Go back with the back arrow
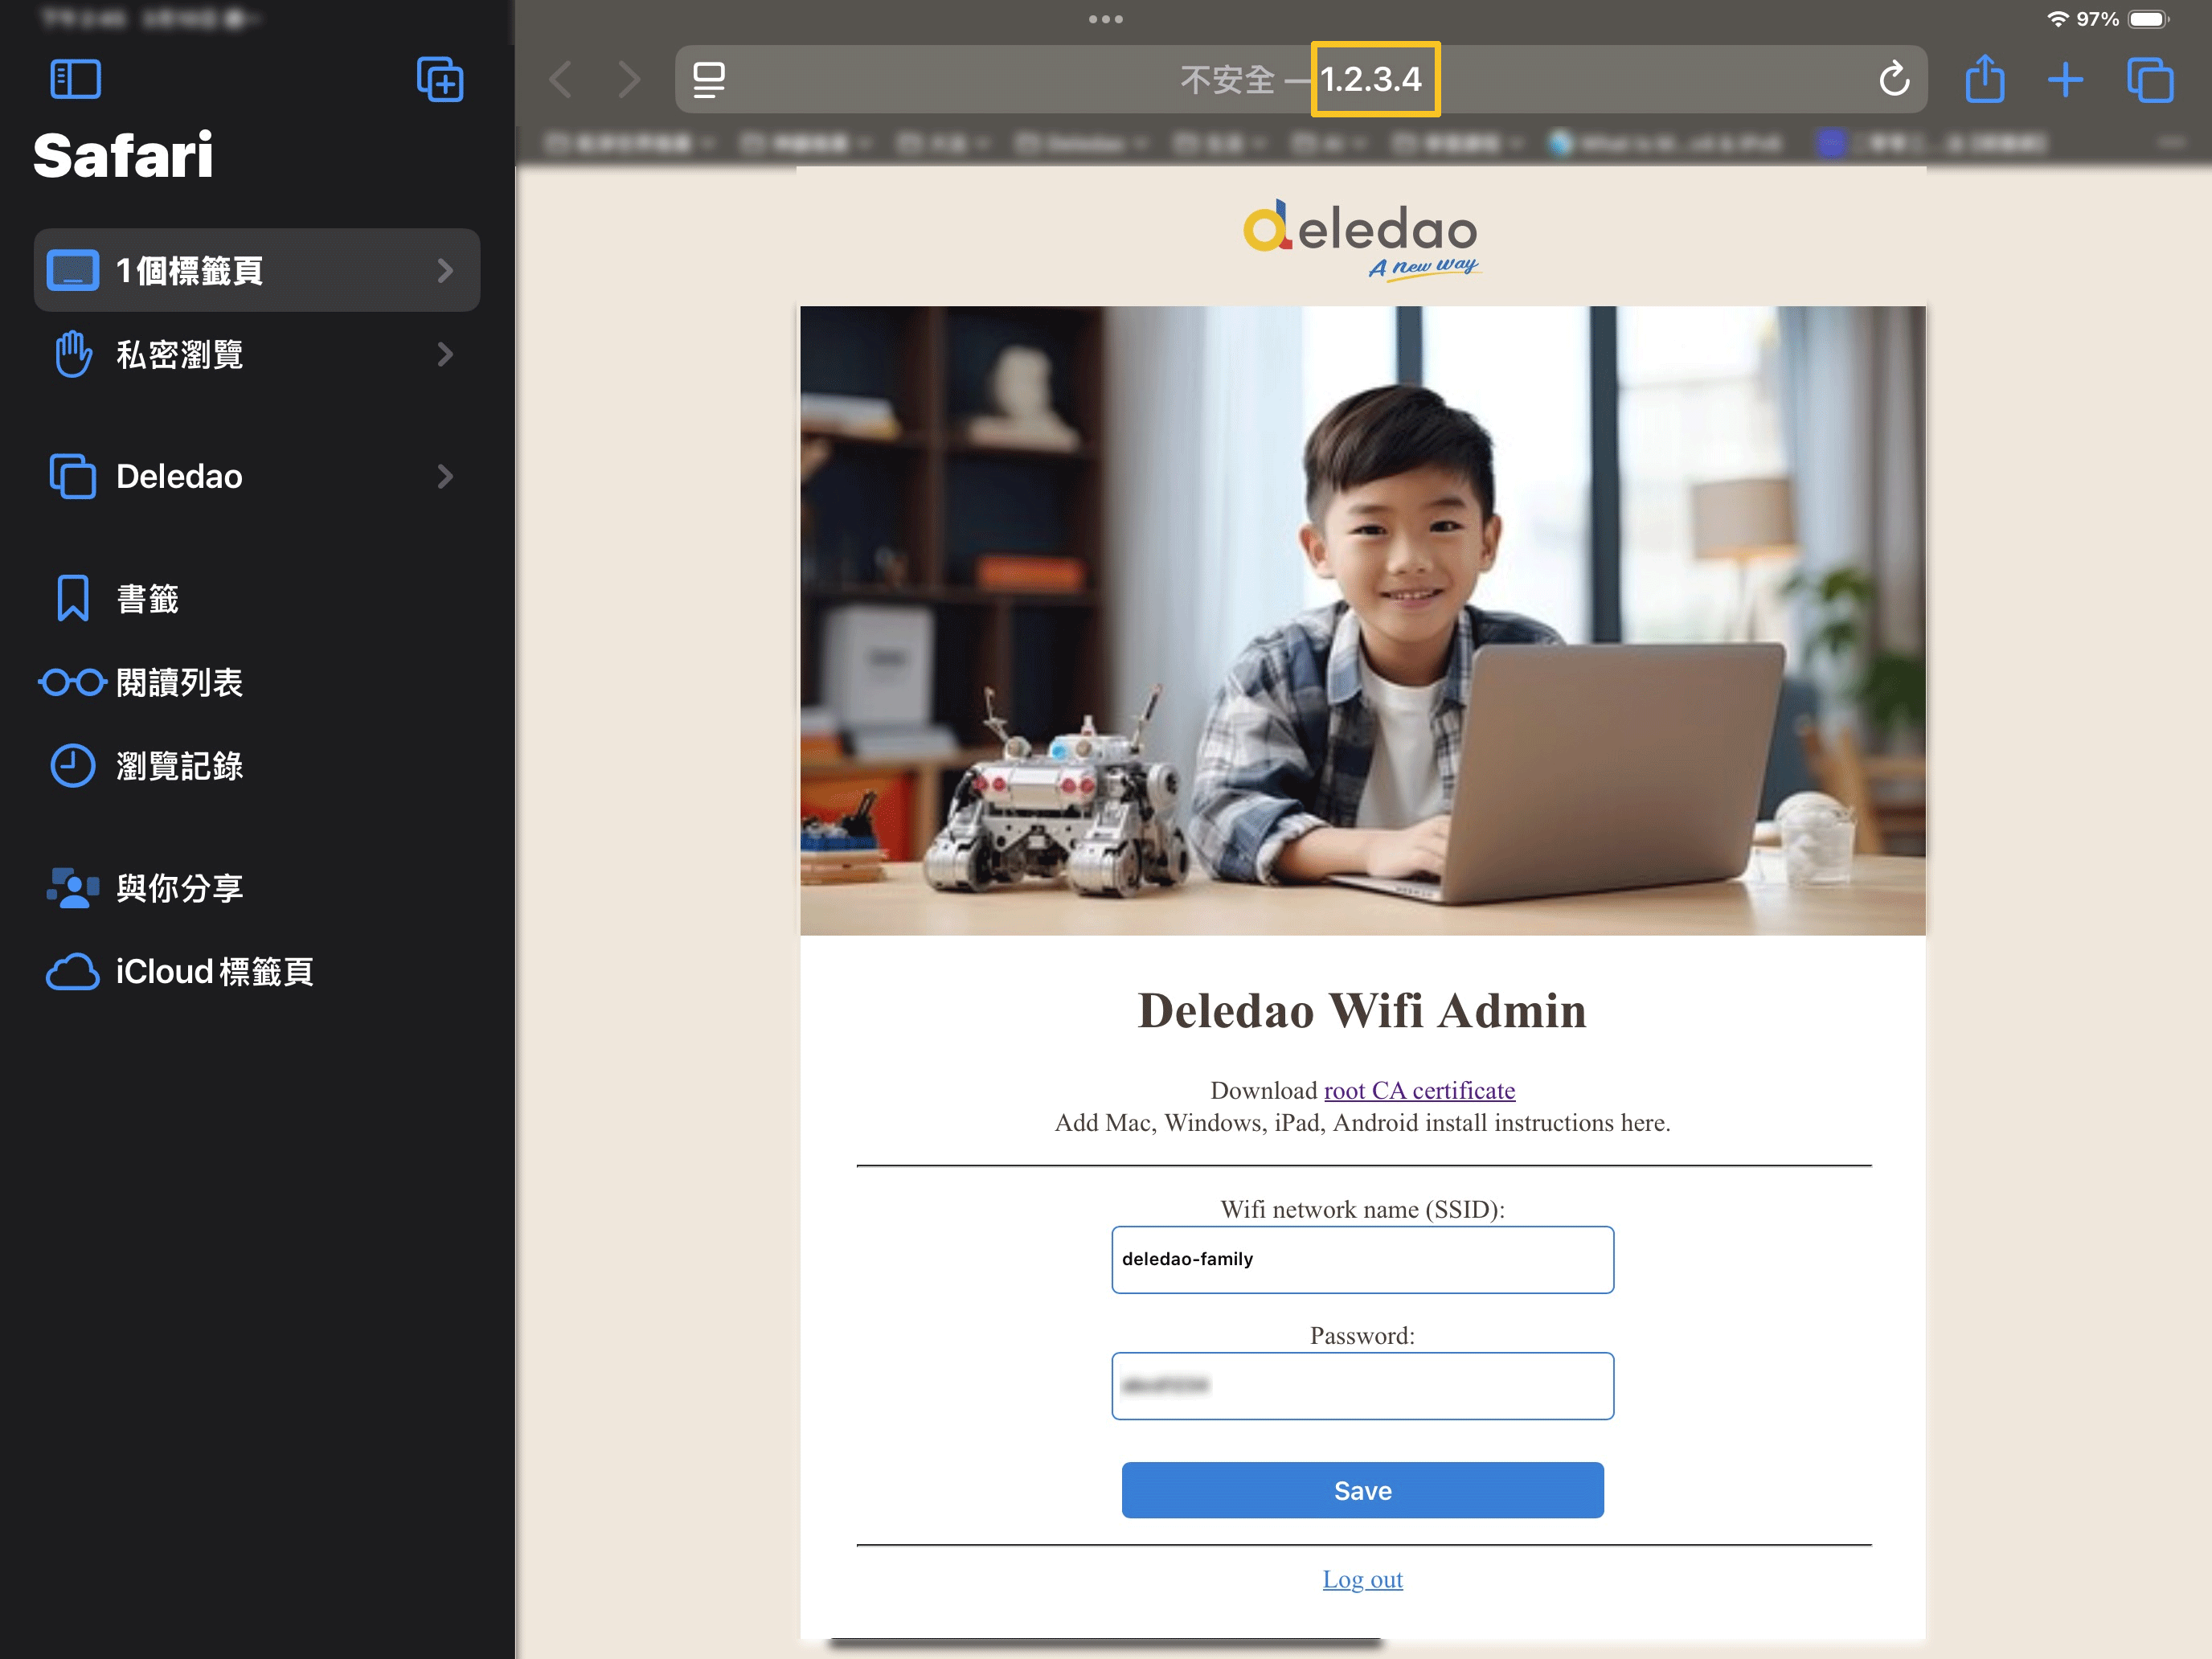The height and width of the screenshot is (1659, 2212). point(562,79)
